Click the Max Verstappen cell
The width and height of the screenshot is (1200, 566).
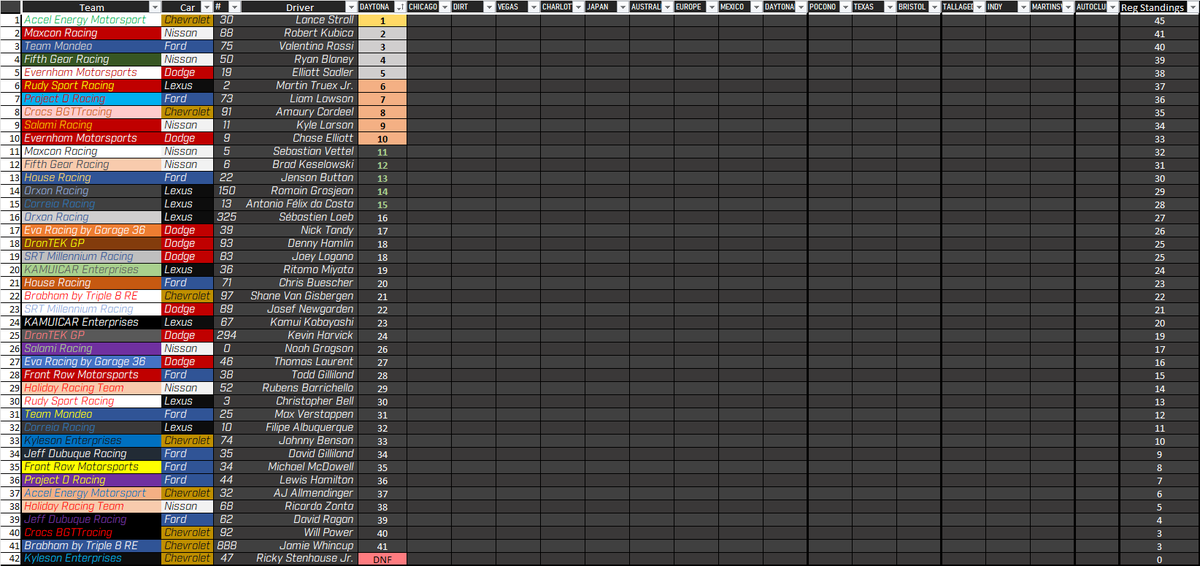pyautogui.click(x=299, y=414)
